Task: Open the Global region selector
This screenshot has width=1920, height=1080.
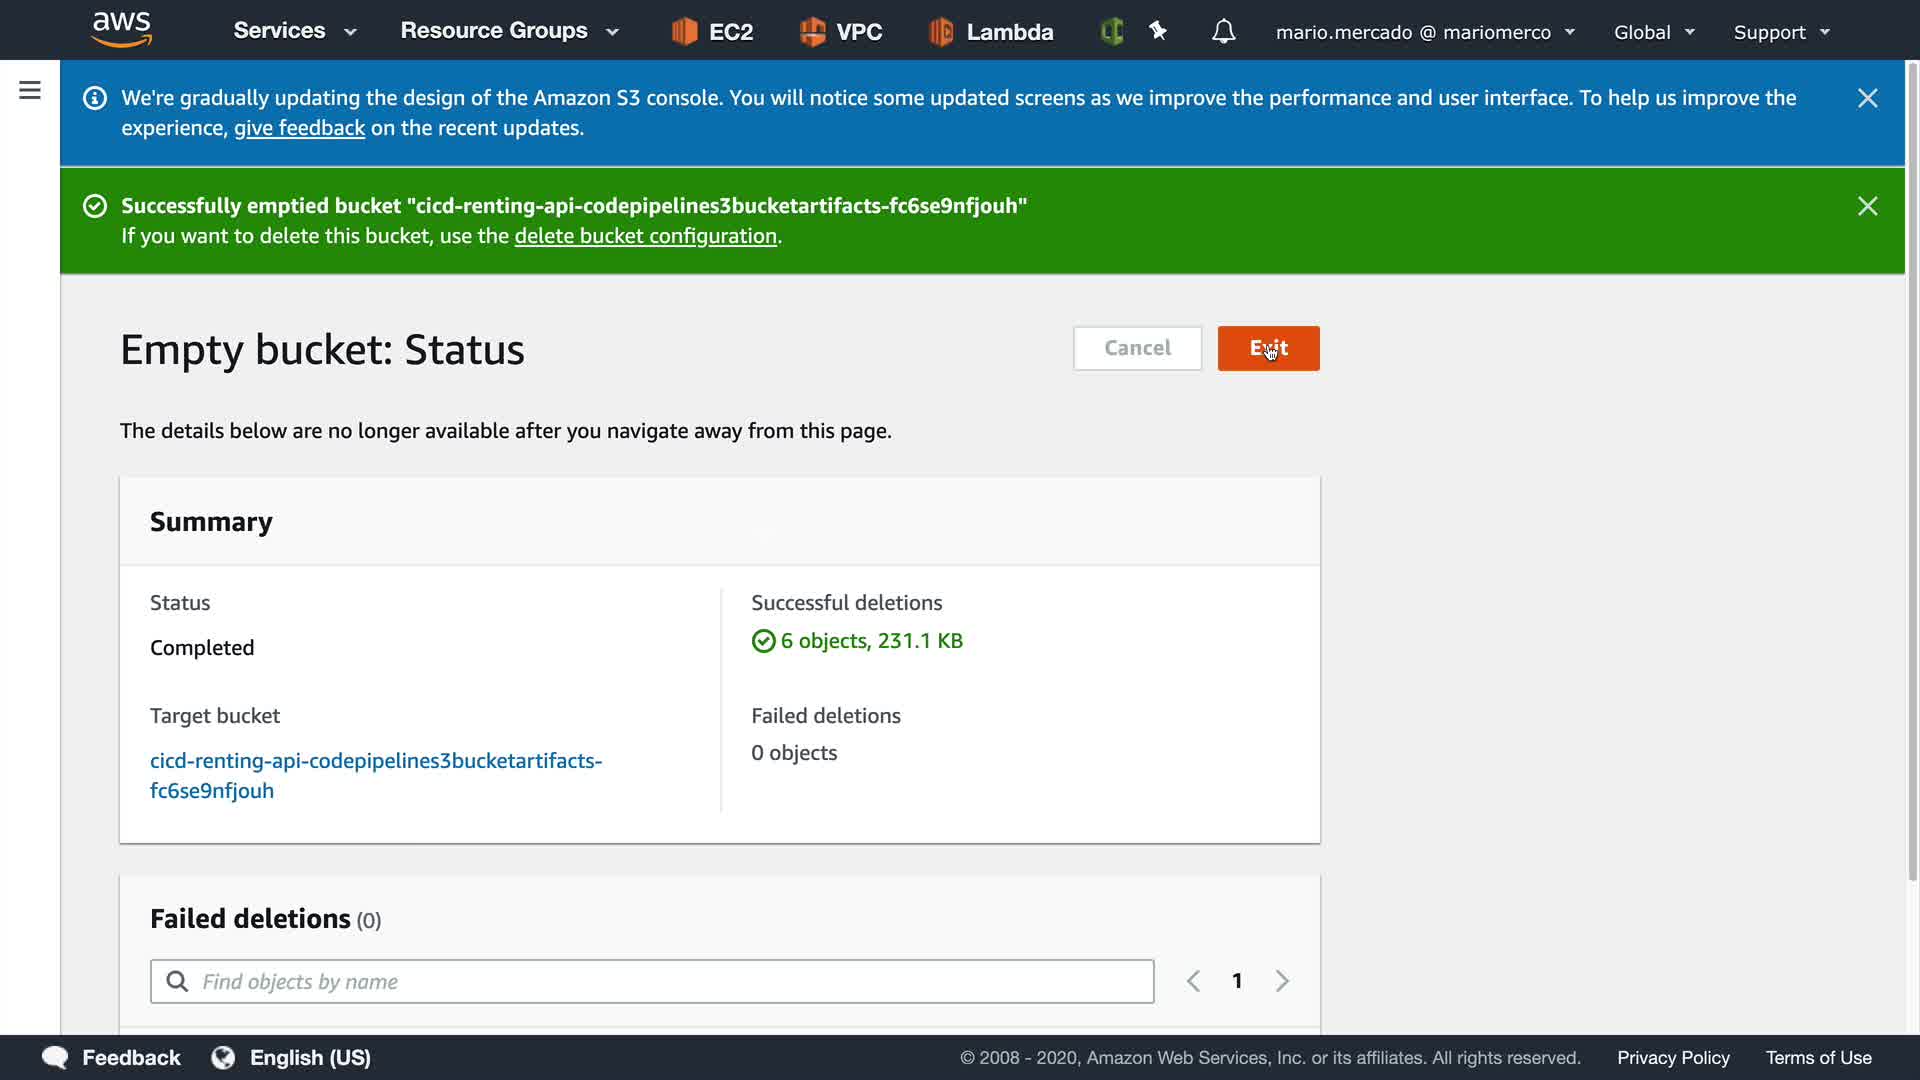Action: click(x=1654, y=32)
